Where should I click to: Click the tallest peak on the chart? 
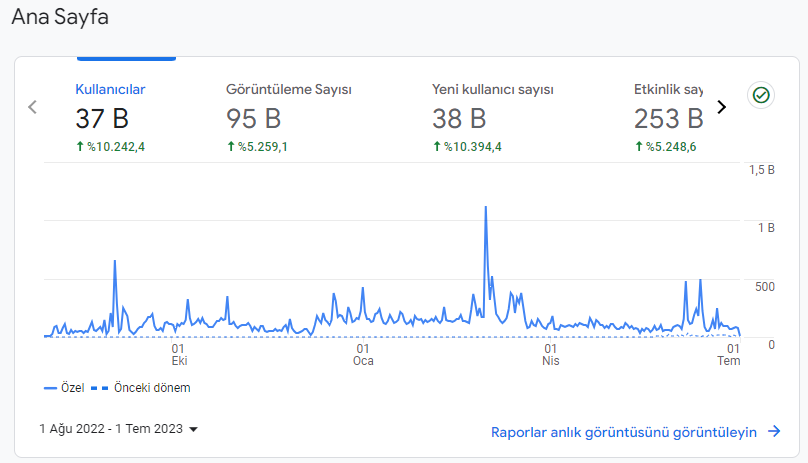(485, 208)
